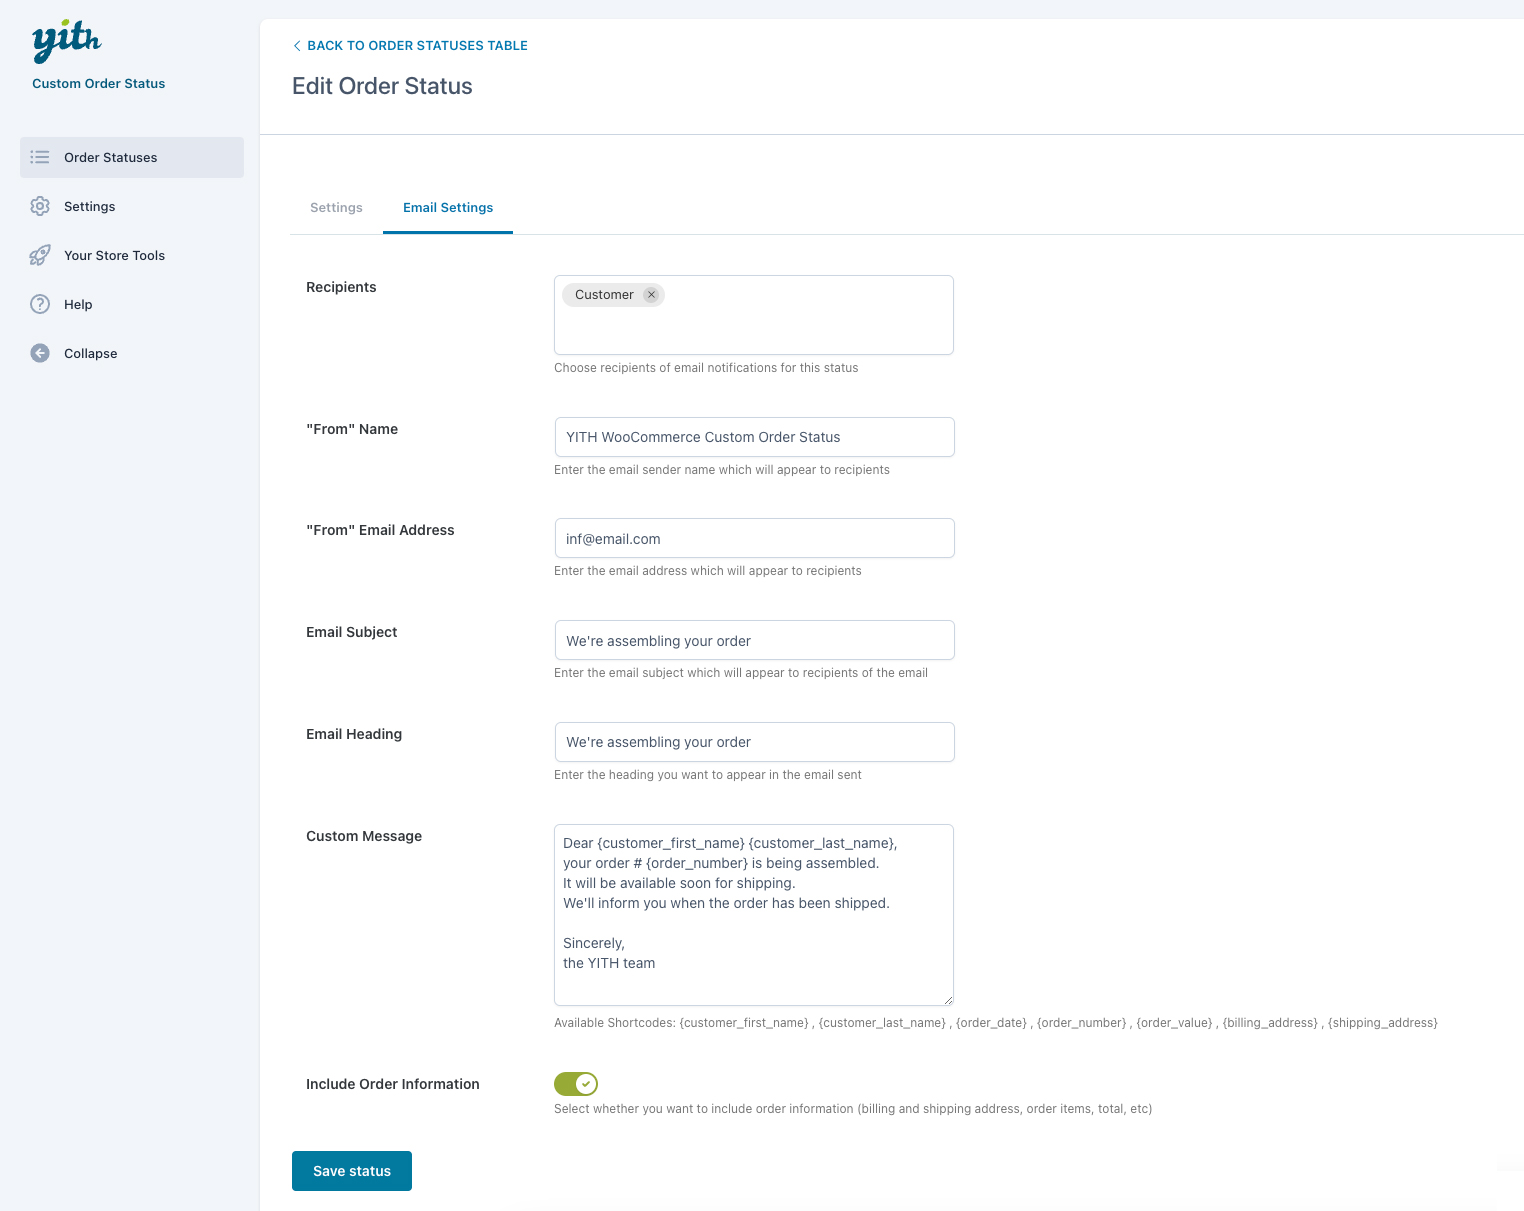Select the Email Settings tab
Image resolution: width=1524 pixels, height=1211 pixels.
[448, 208]
